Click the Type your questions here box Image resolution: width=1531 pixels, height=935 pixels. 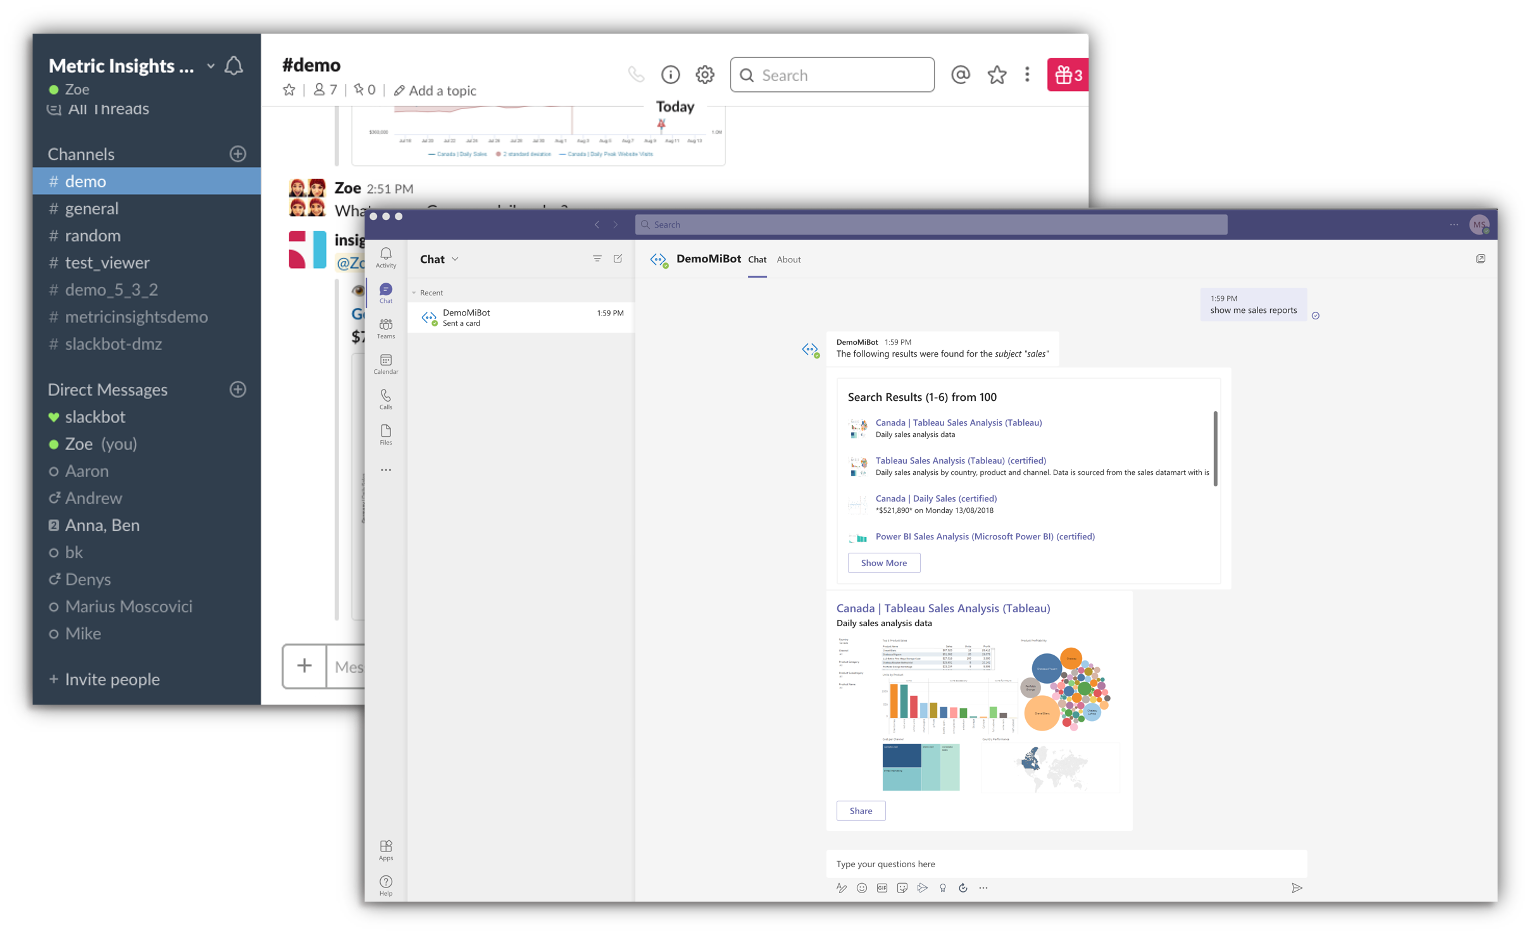click(1066, 864)
